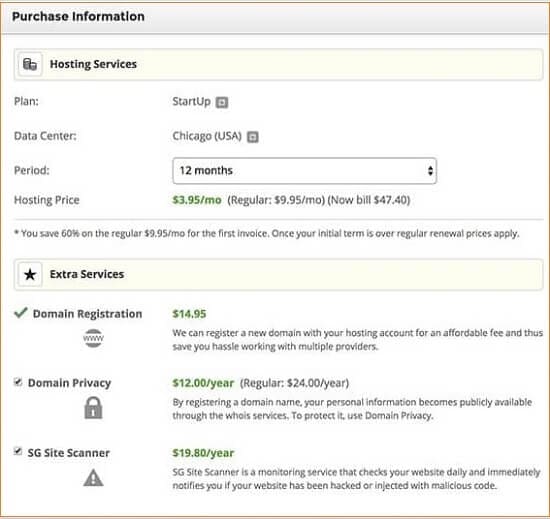
Task: Click the text (Now bill $47.40)
Action: pyautogui.click(x=369, y=200)
